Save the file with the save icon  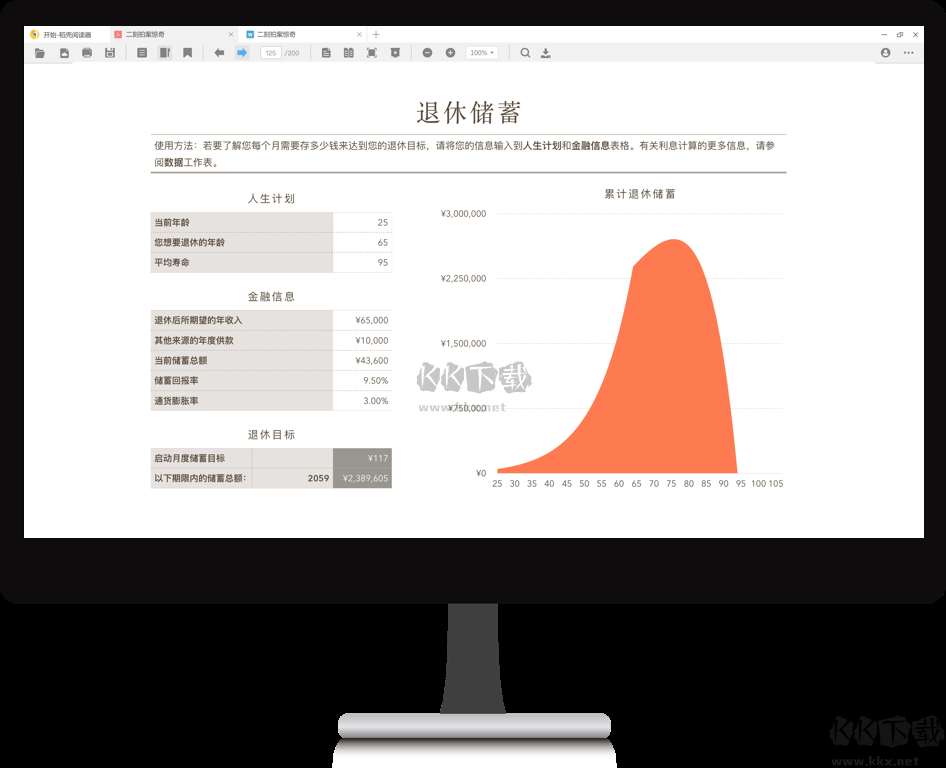click(x=109, y=53)
